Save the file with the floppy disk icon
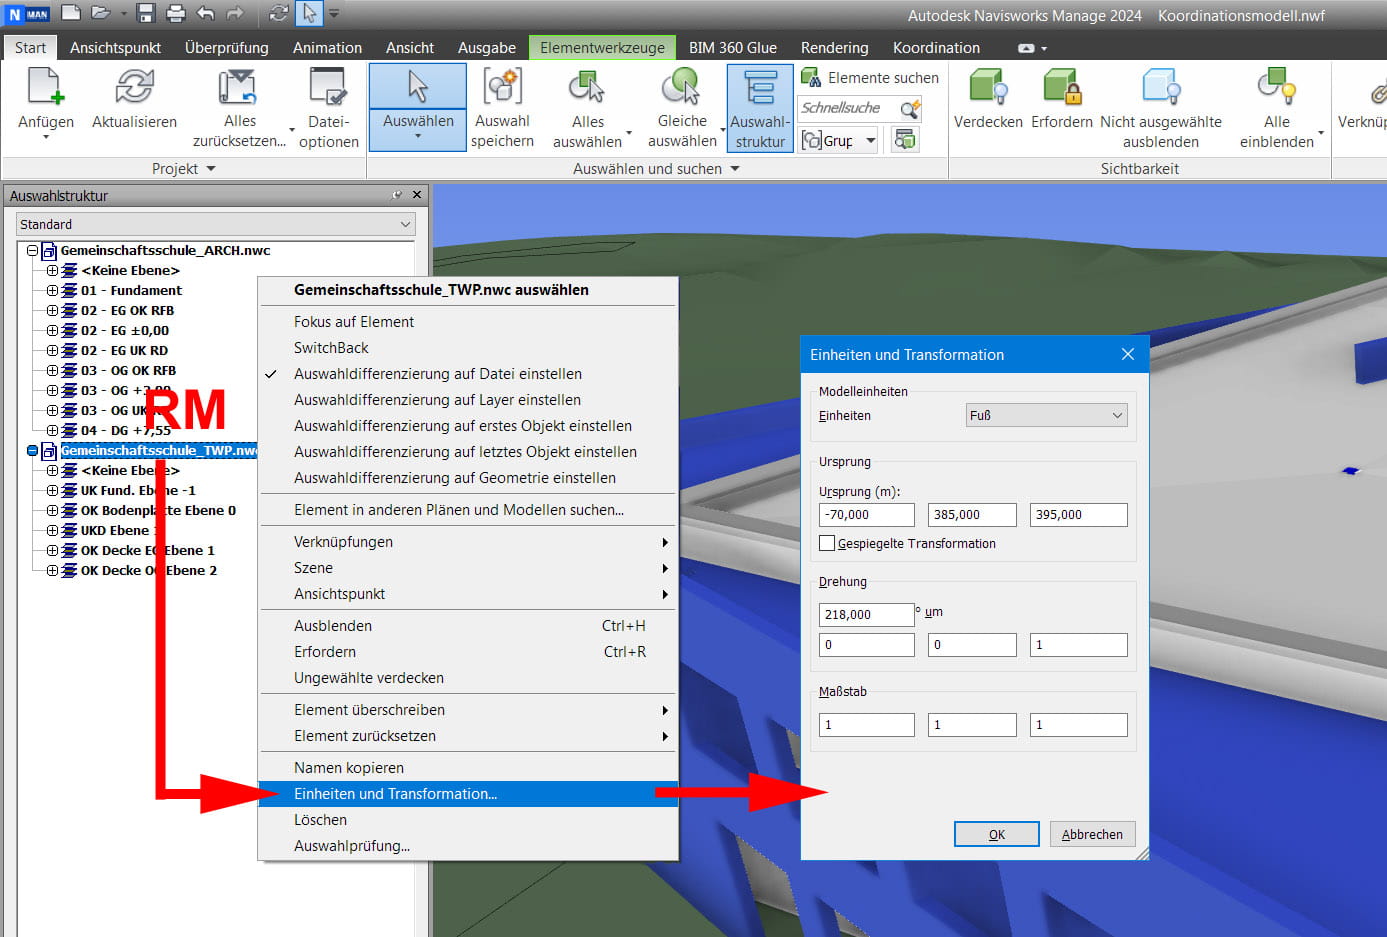This screenshot has height=937, width=1387. point(146,13)
